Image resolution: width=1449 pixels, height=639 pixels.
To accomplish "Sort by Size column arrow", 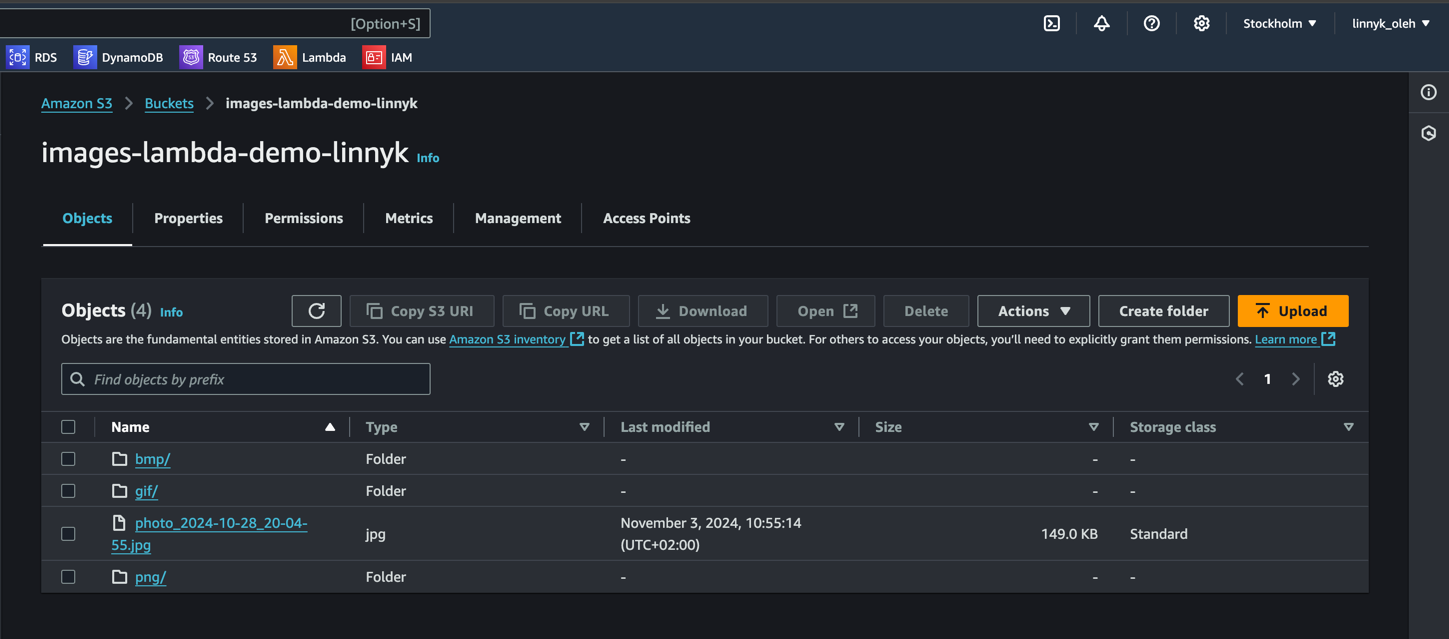I will coord(1094,427).
